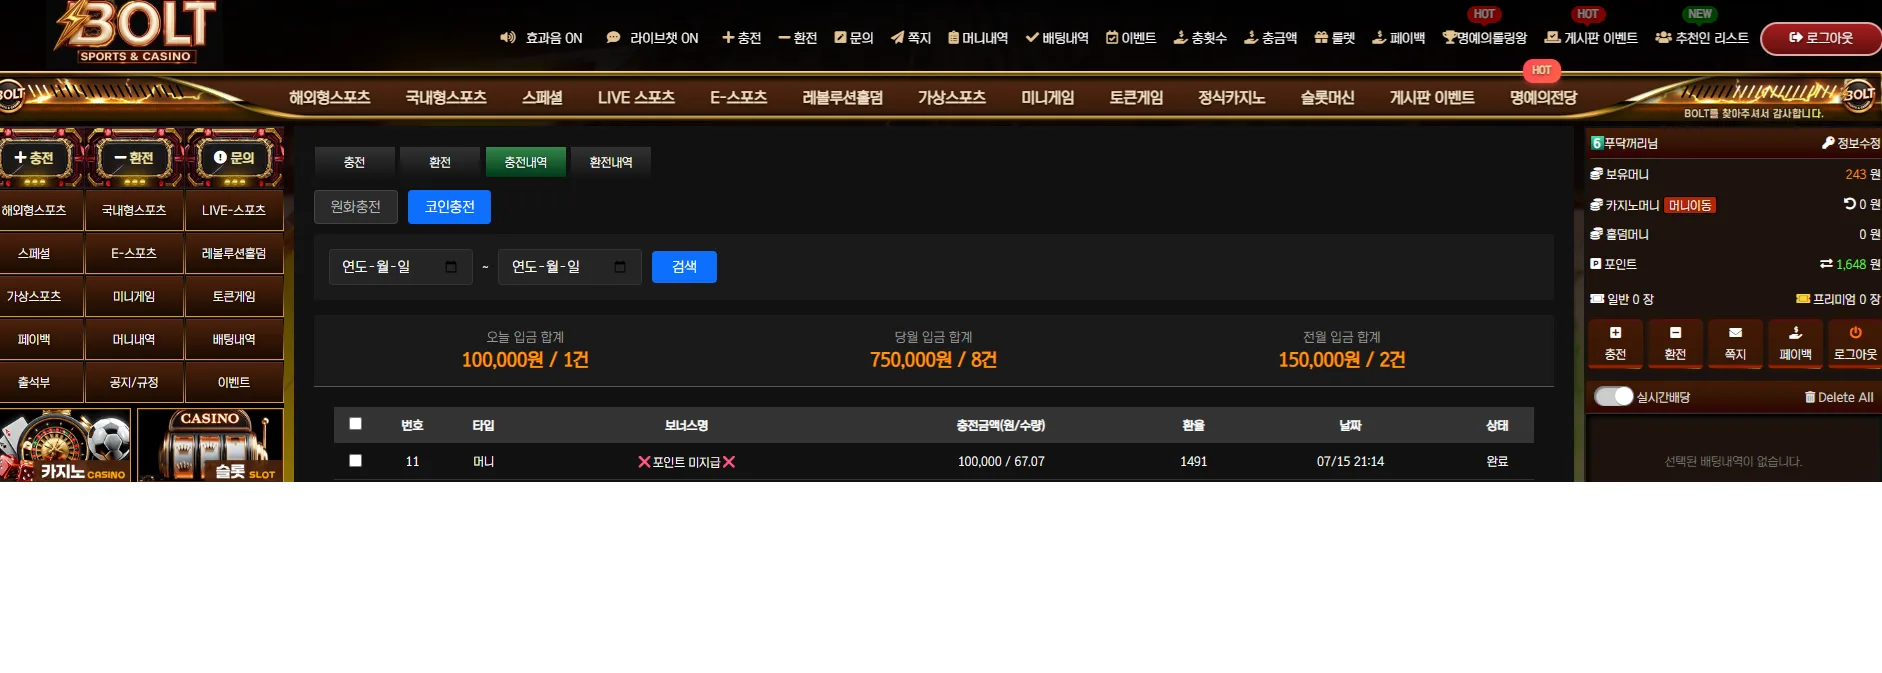Click the 정보수정 key icon
Screen dimensions: 1882x673
pyautogui.click(x=1828, y=143)
